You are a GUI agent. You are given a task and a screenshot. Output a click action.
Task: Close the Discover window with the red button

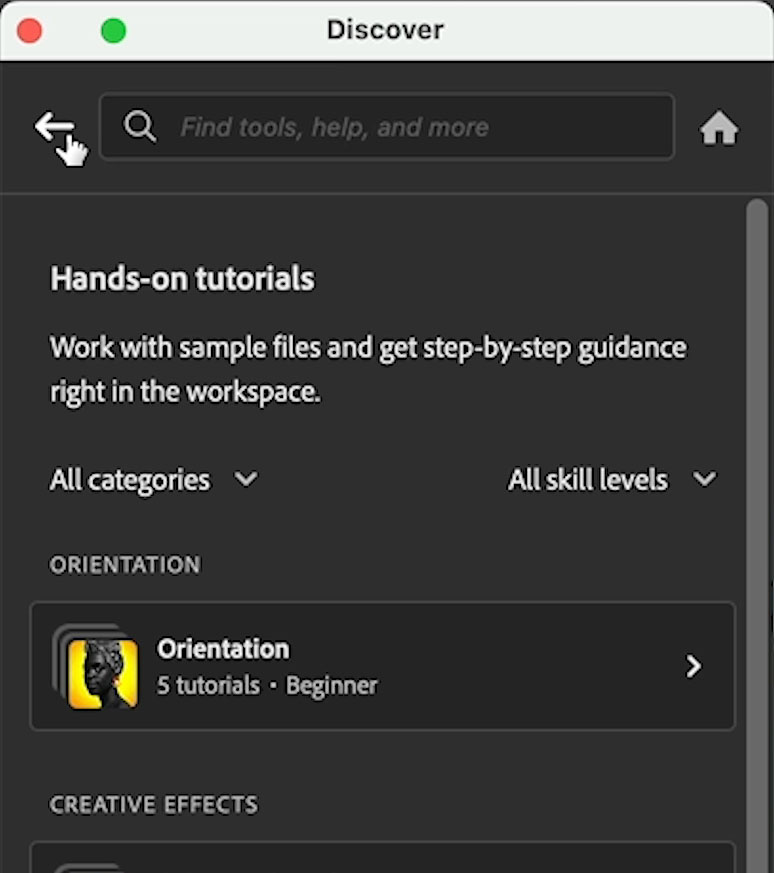(30, 31)
